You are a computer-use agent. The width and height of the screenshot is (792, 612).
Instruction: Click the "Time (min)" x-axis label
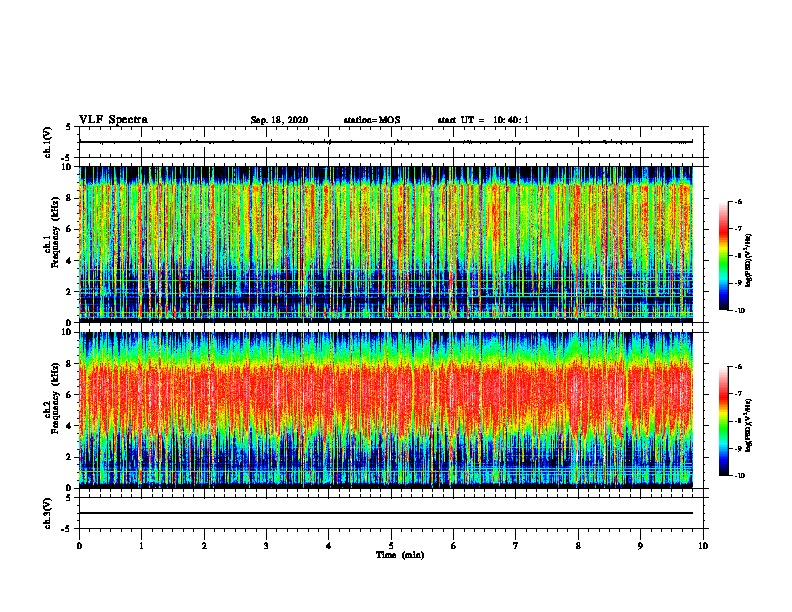(x=400, y=555)
